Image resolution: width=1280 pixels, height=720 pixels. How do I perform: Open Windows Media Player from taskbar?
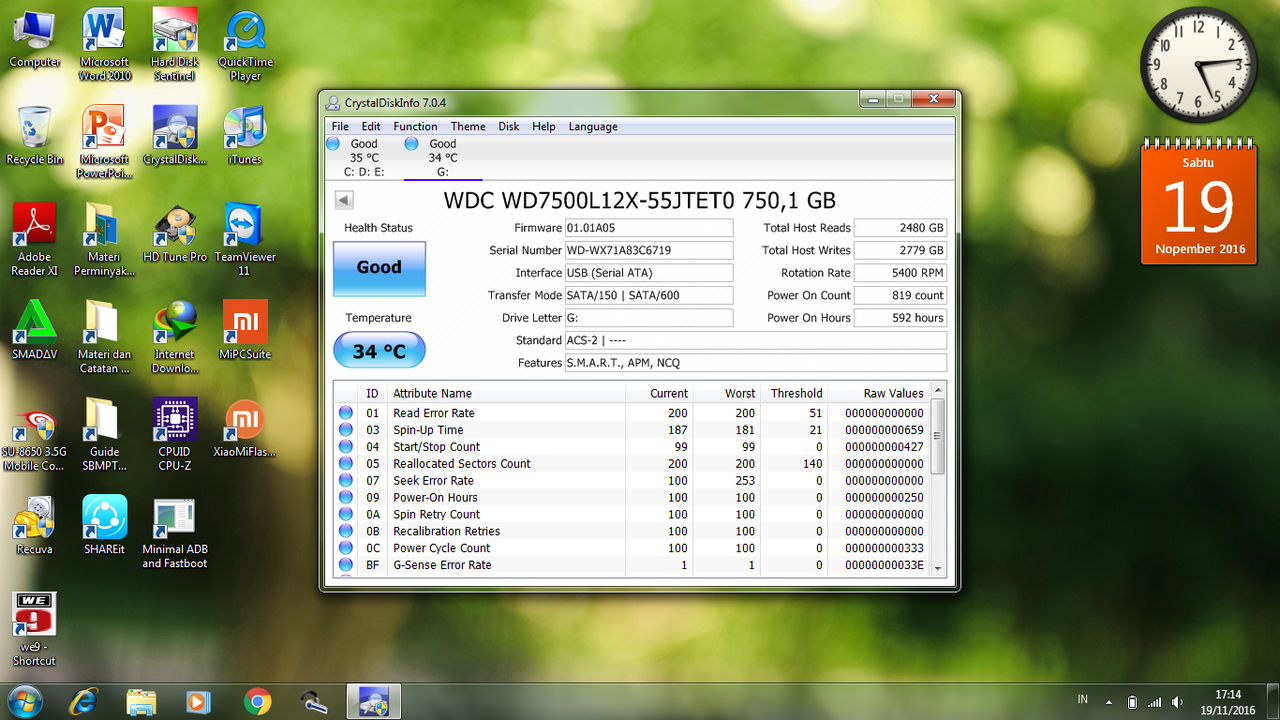[x=199, y=702]
